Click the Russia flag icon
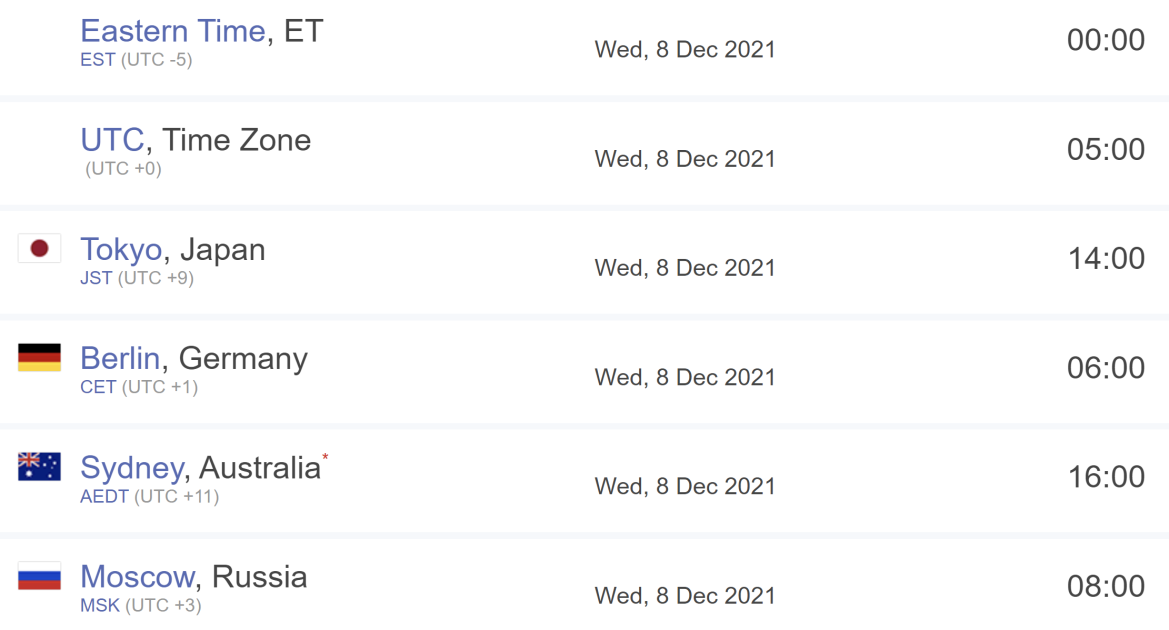The width and height of the screenshot is (1169, 630). point(40,576)
